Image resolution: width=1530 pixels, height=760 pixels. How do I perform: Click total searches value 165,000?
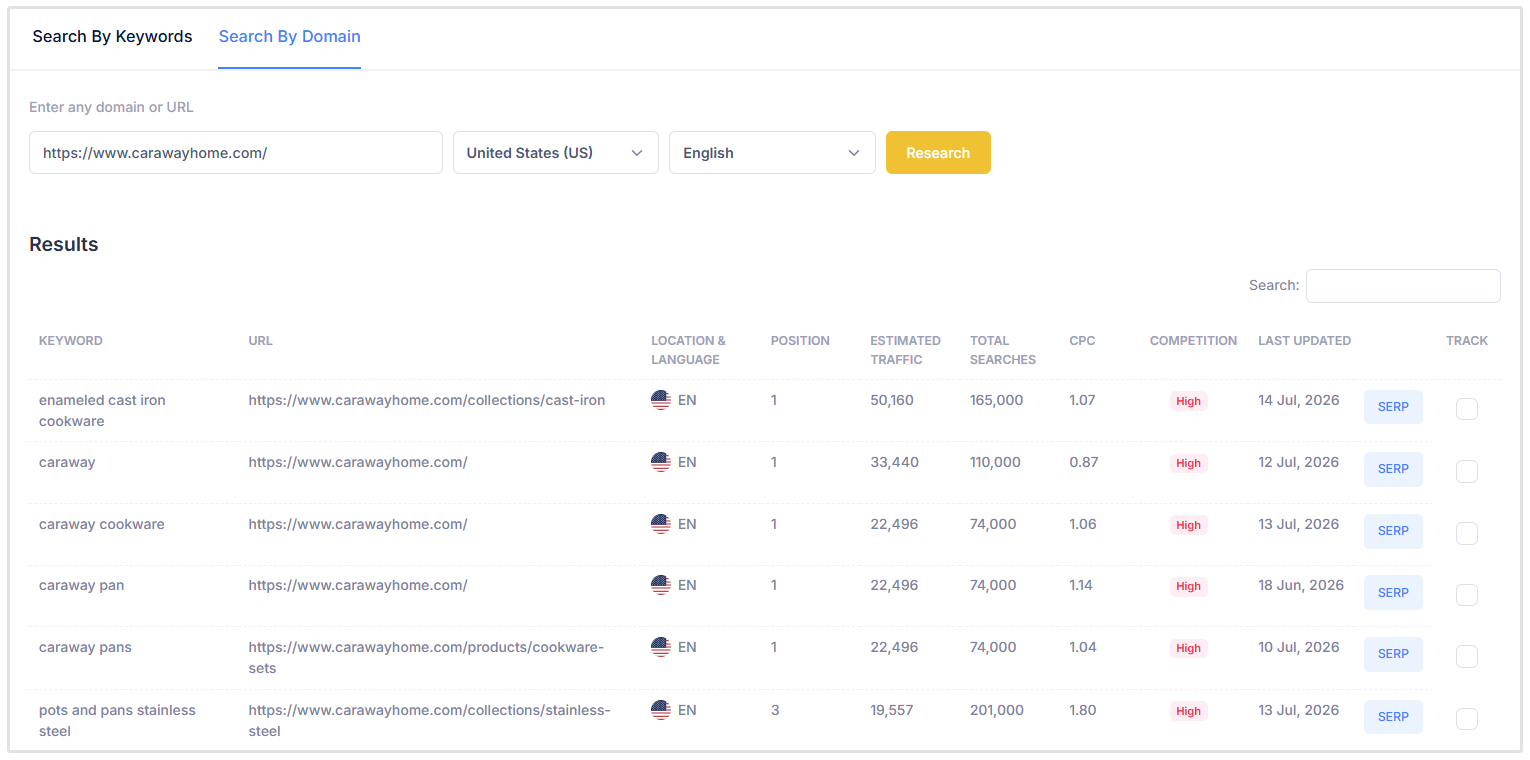[x=997, y=400]
